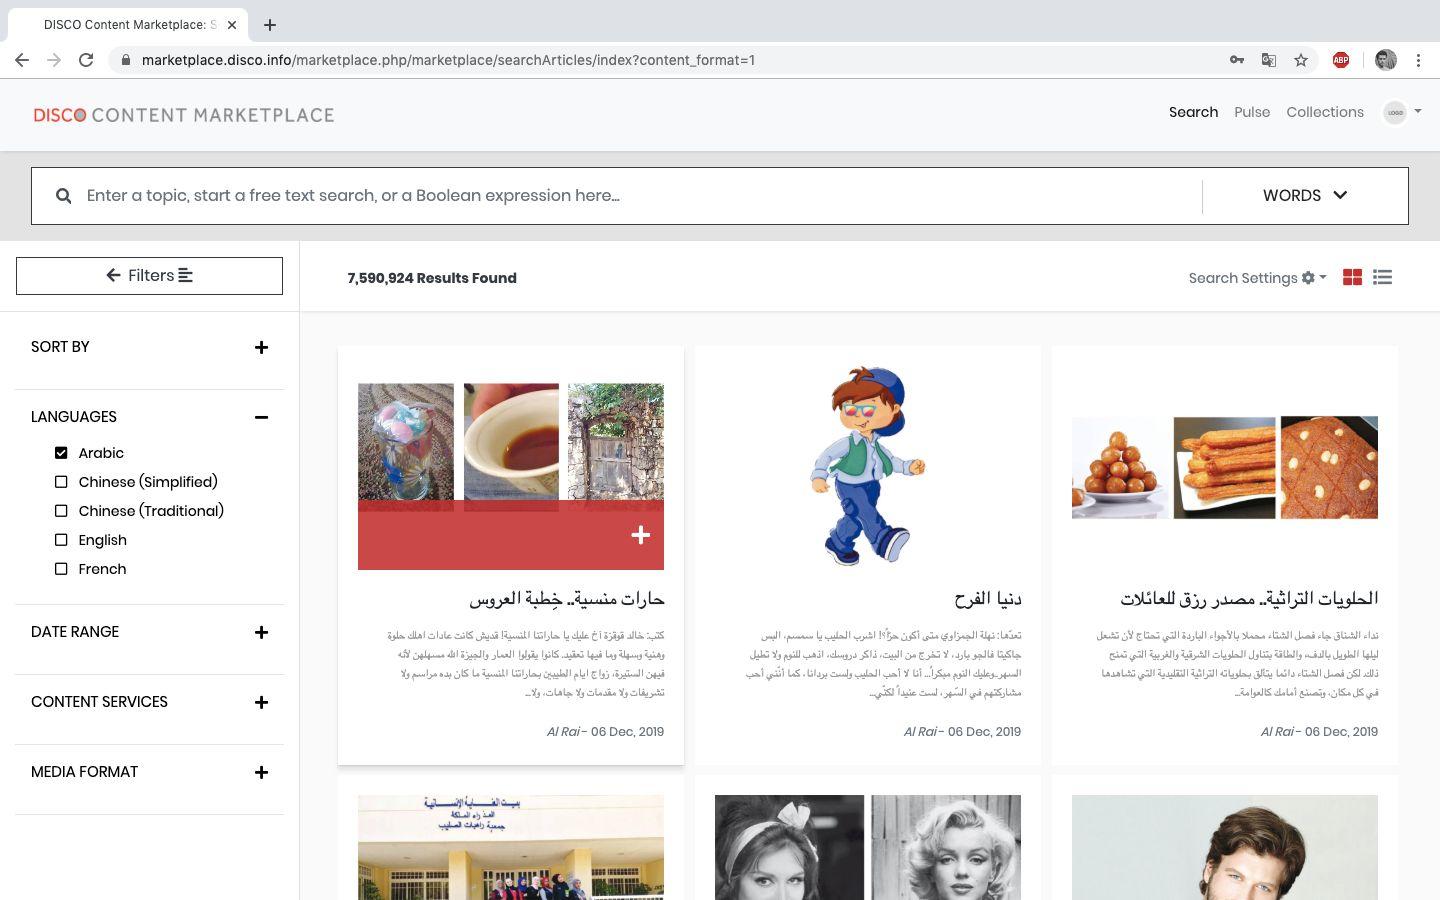Viewport: 1440px width, 900px height.
Task: Expand the Sort By section
Action: click(x=261, y=347)
